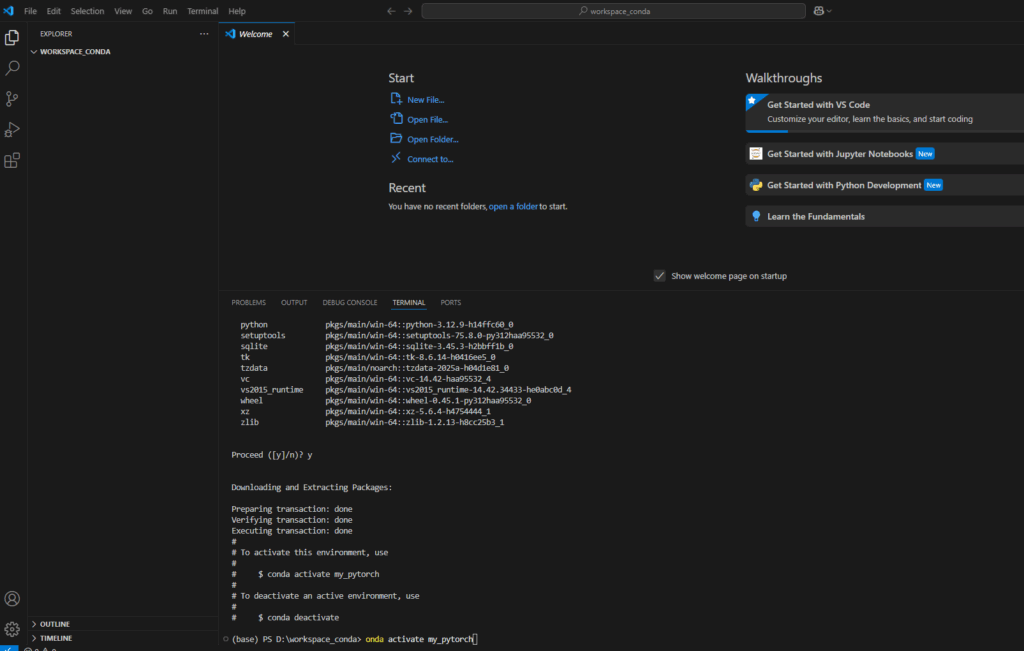Open the Copilot chat icon in title bar
The width and height of the screenshot is (1024, 651).
point(818,11)
